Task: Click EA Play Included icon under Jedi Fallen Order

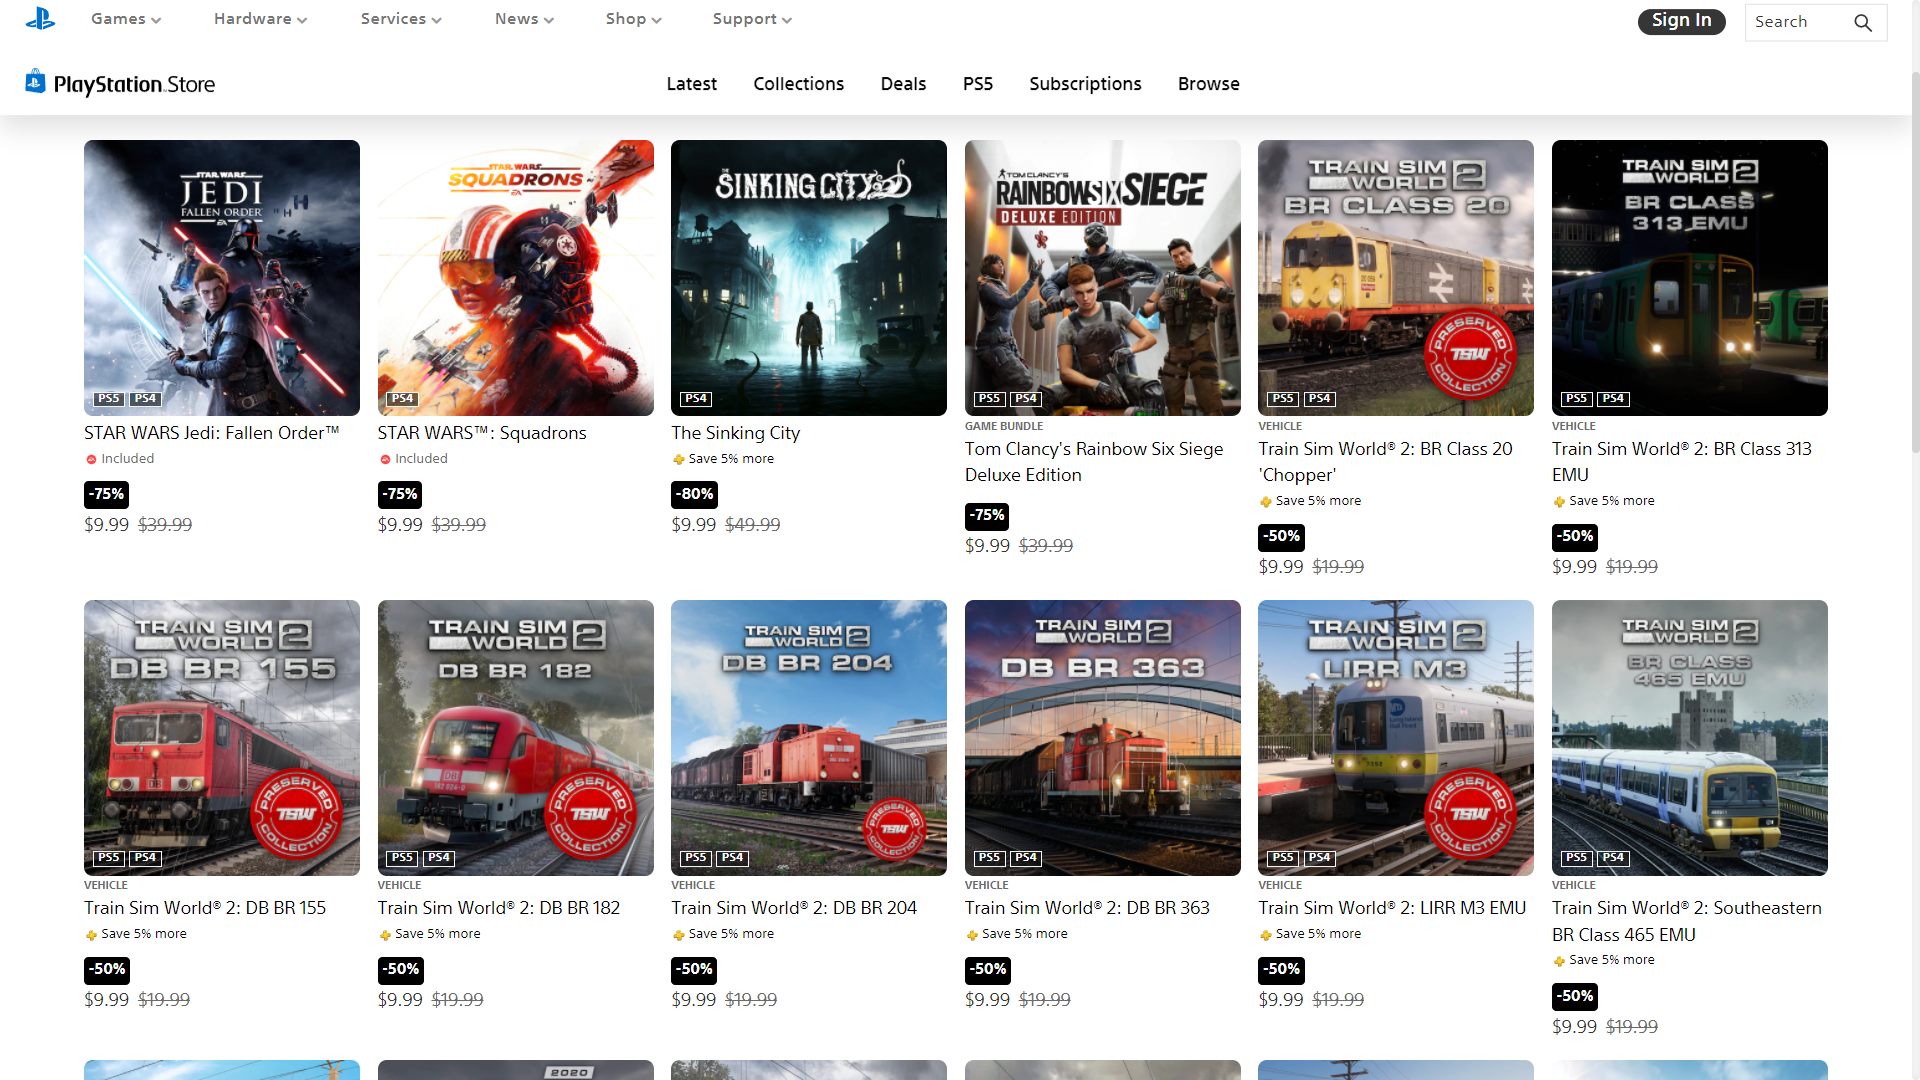Action: click(91, 460)
